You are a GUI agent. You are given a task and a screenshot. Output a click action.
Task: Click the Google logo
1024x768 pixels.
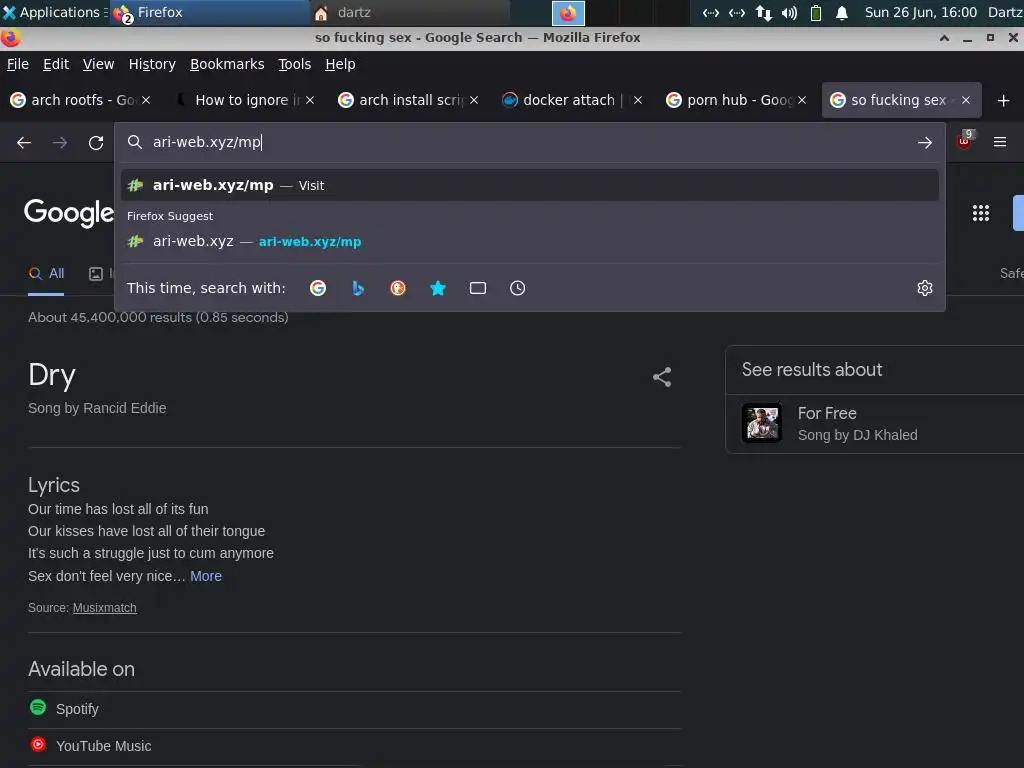coord(69,213)
